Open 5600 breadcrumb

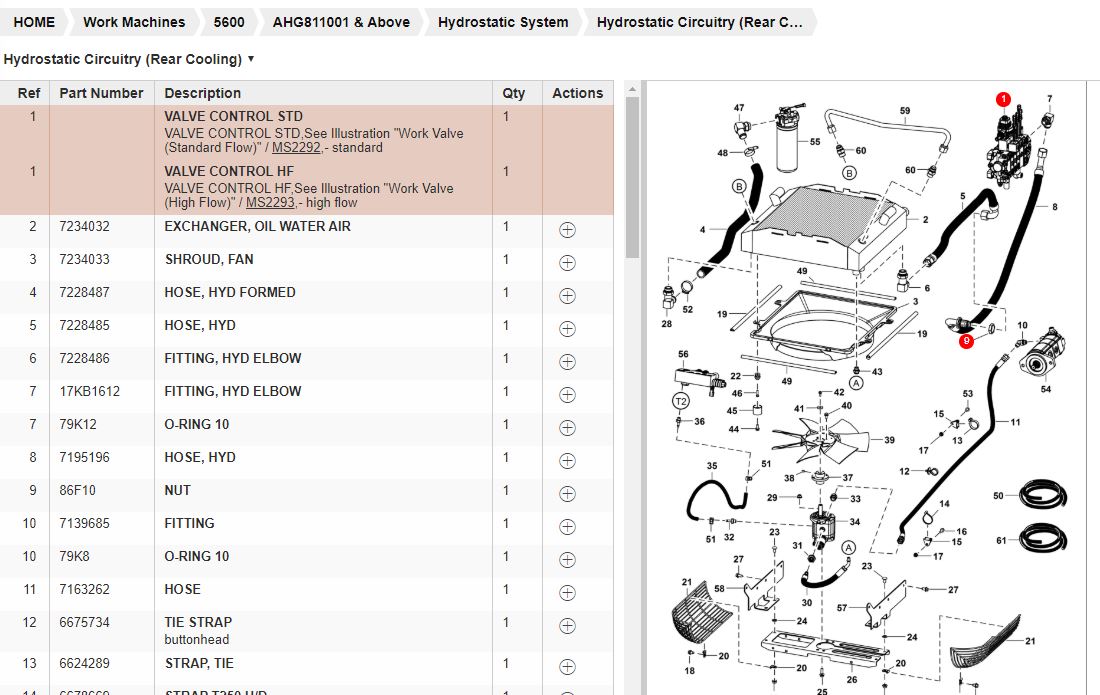(229, 22)
